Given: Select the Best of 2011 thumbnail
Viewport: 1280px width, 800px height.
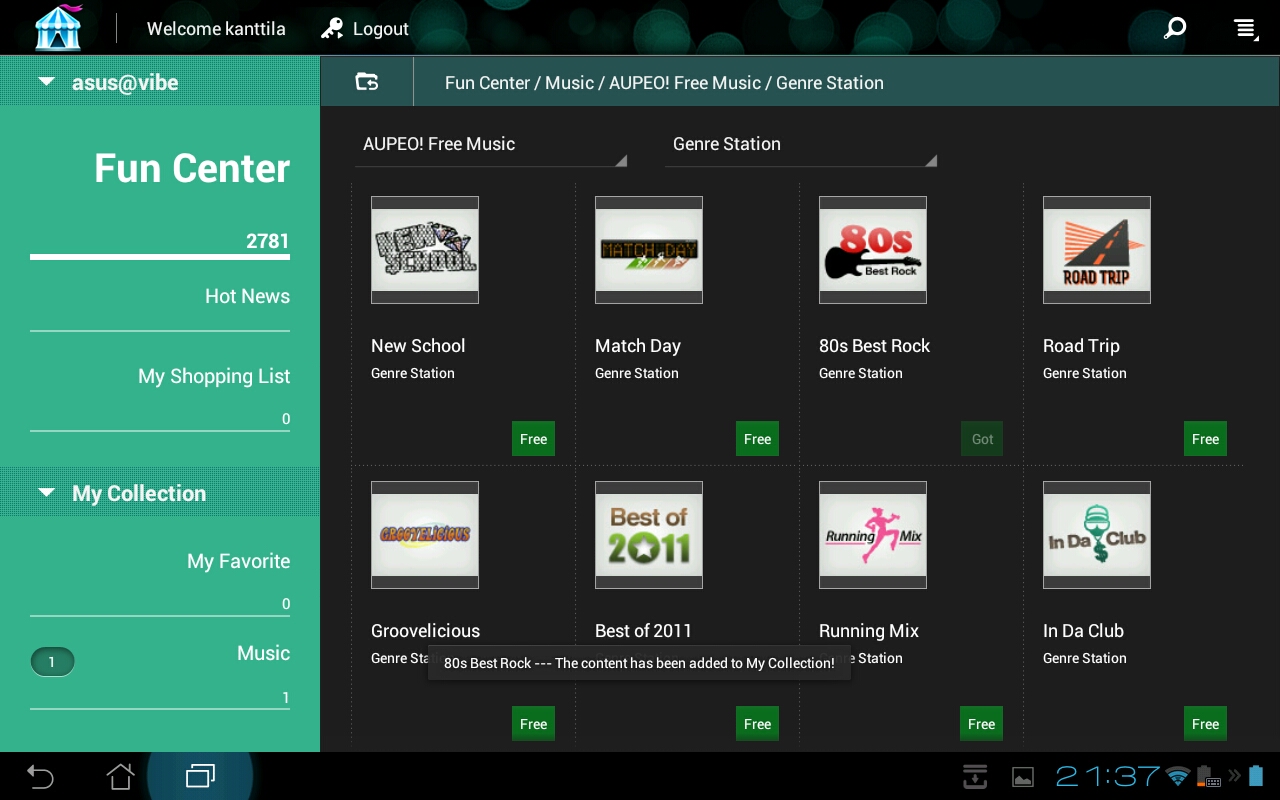Looking at the screenshot, I should tap(649, 535).
